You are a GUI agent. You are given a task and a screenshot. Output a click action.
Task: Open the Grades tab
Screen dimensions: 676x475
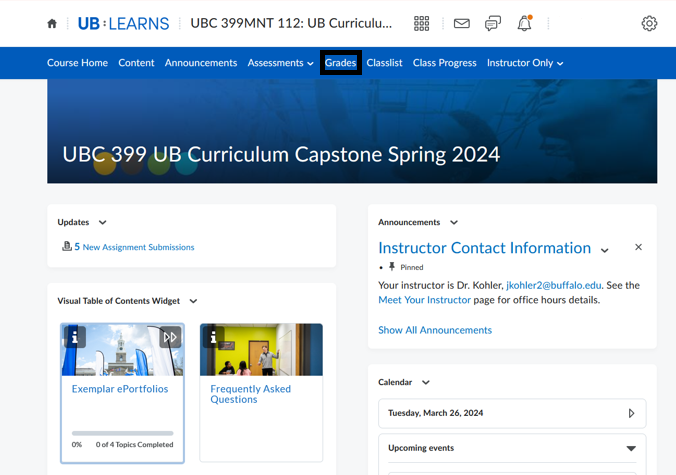340,63
